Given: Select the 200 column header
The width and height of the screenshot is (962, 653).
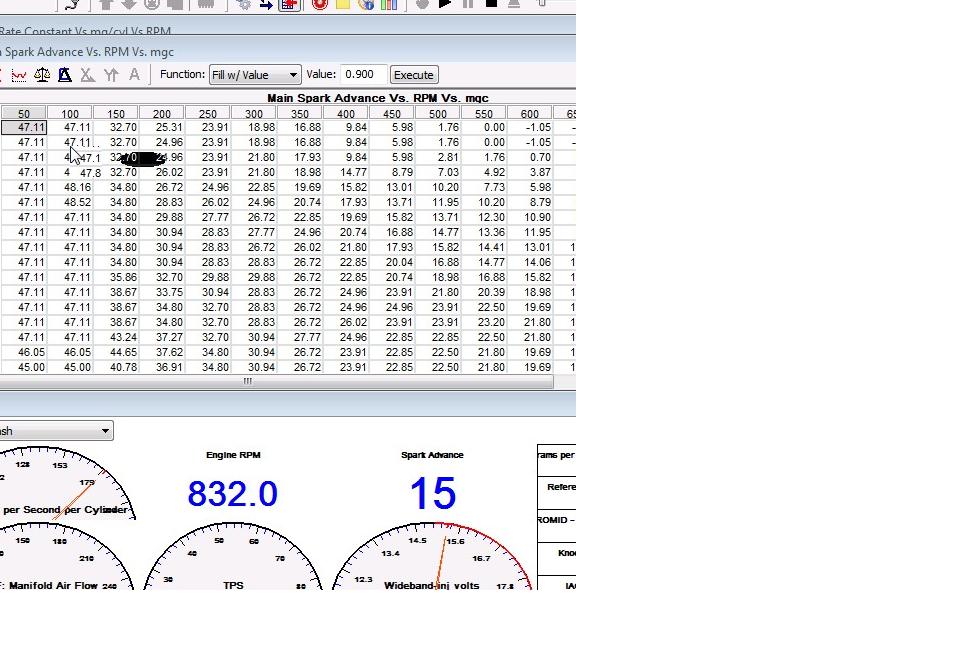Looking at the screenshot, I should click(x=161, y=114).
